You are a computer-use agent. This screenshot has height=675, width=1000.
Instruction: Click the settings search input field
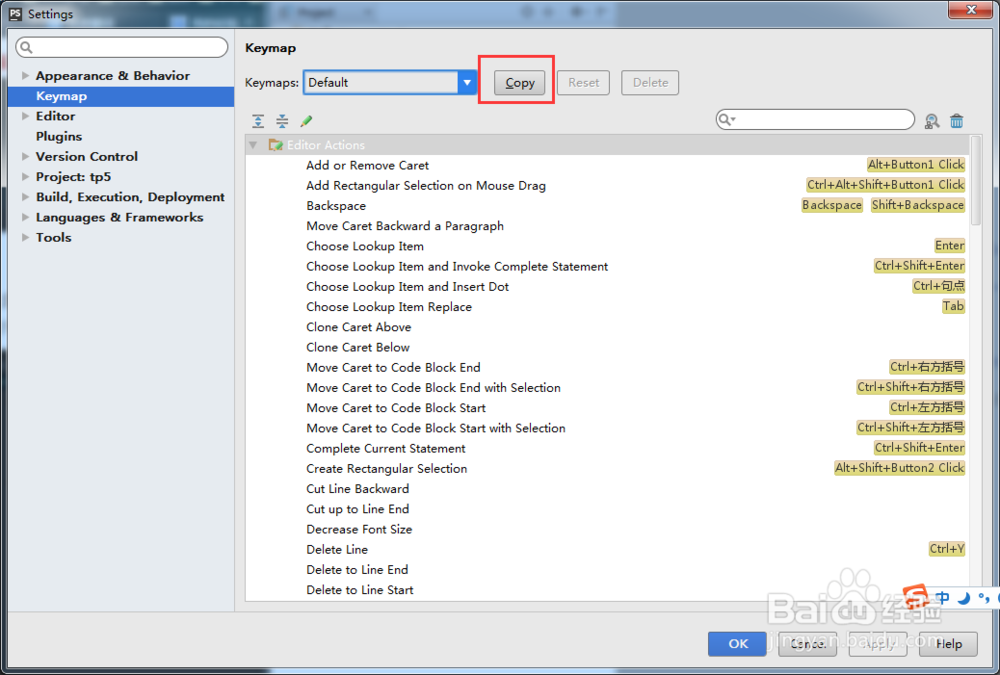click(122, 47)
